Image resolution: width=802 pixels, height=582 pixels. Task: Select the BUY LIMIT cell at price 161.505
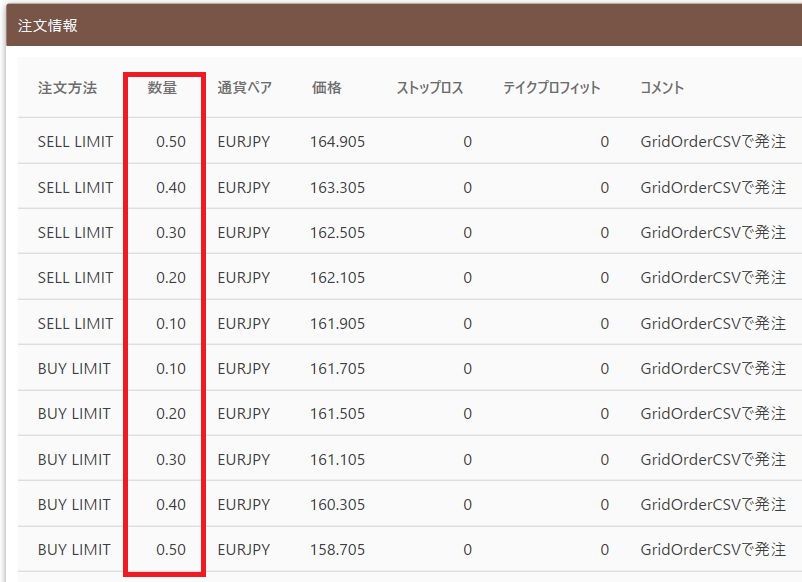click(74, 414)
